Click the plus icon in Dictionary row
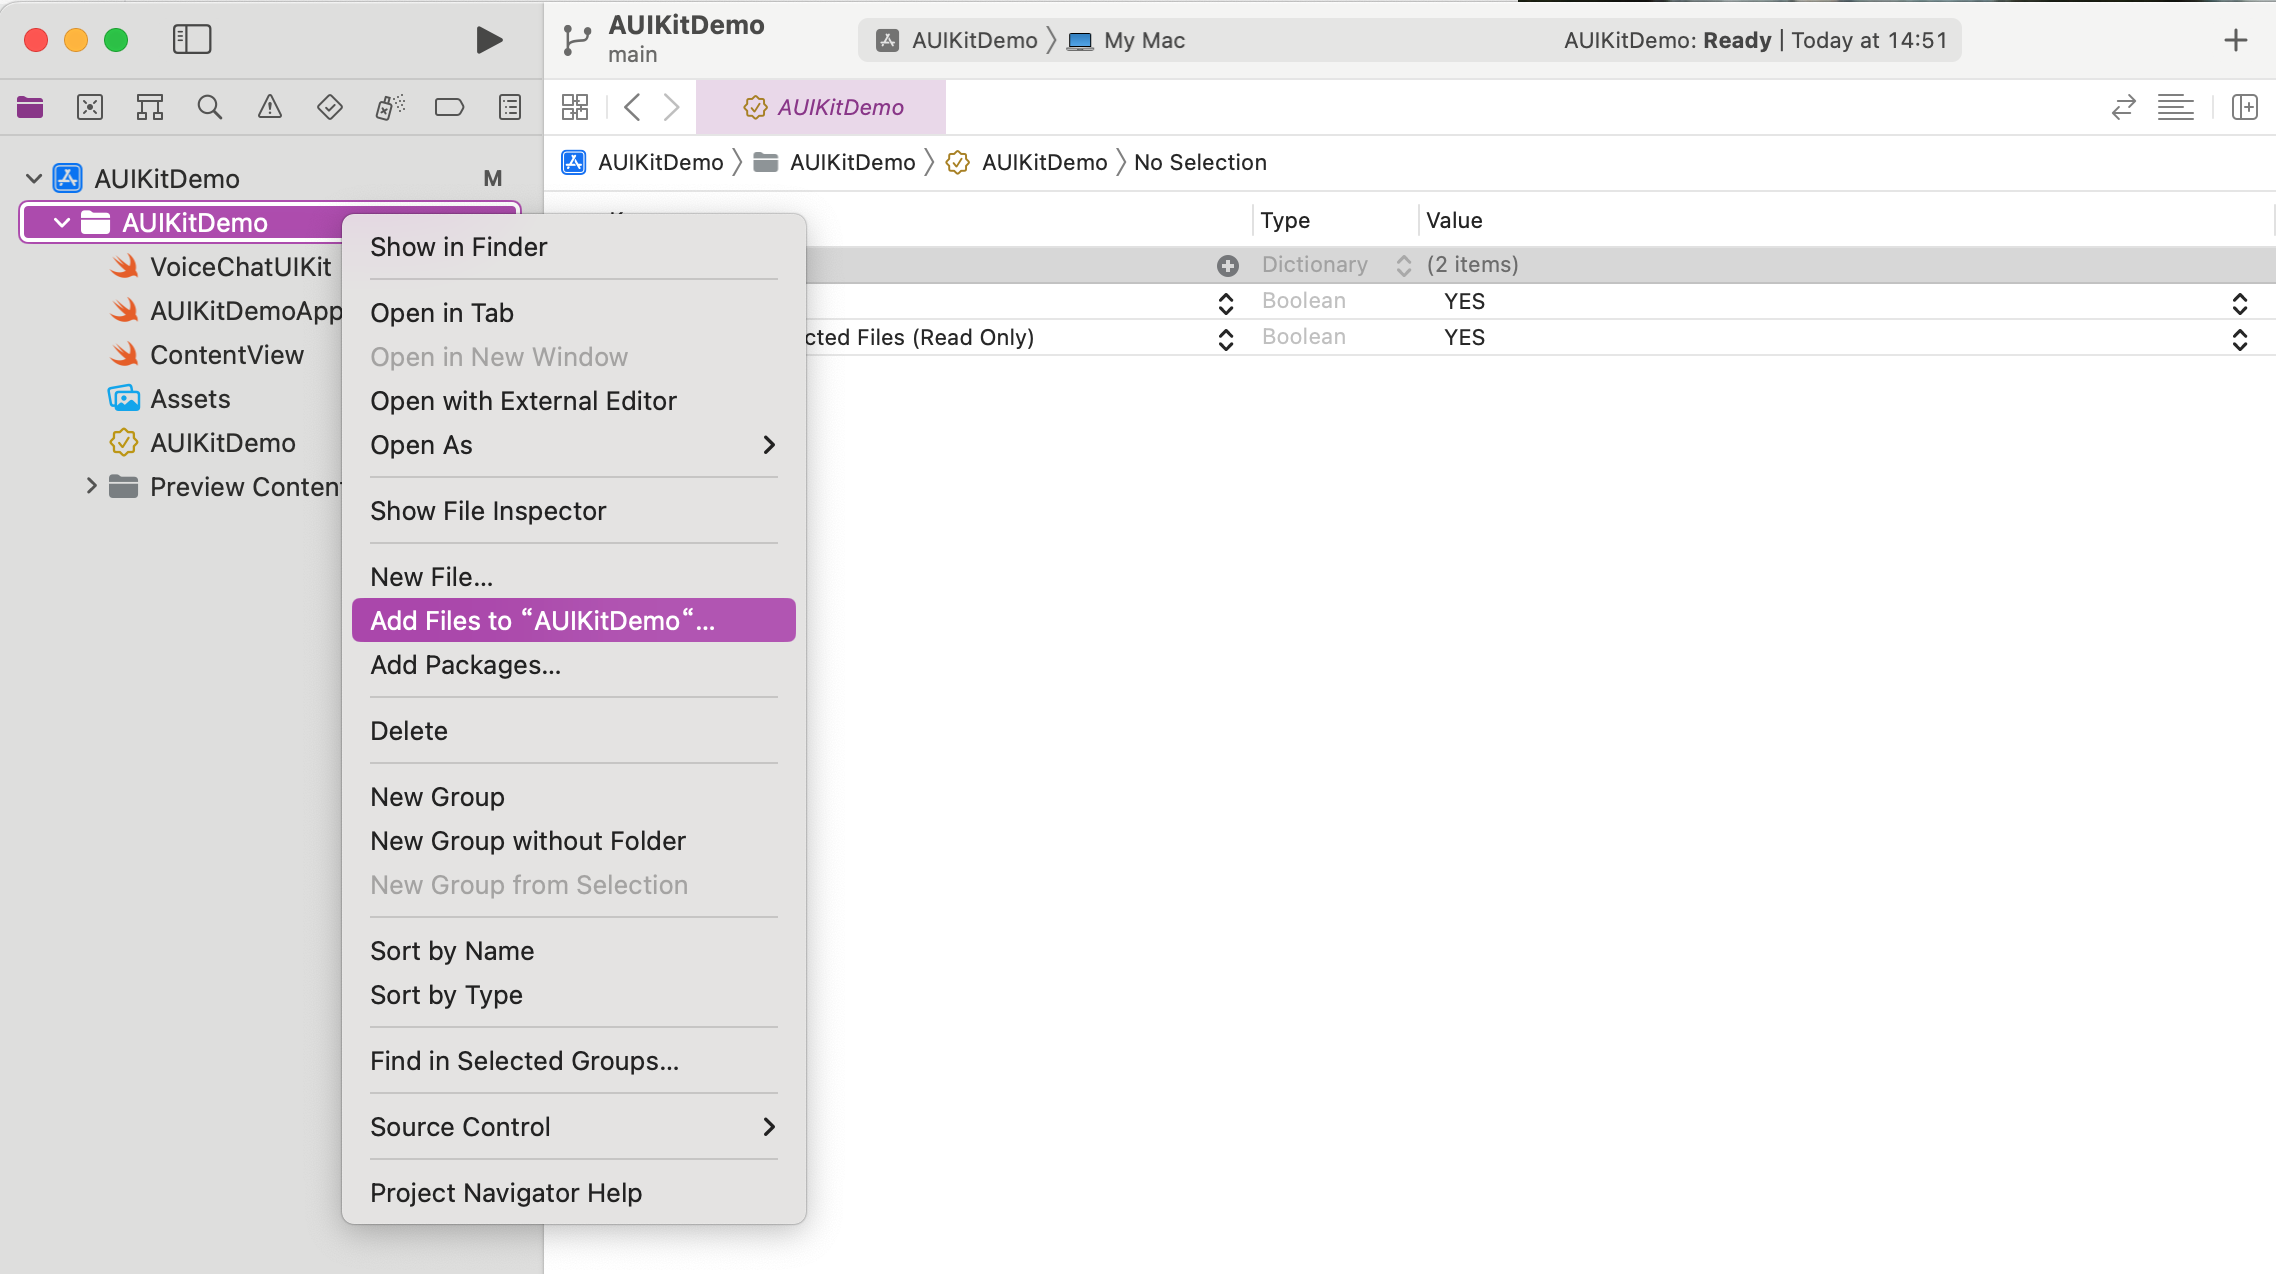 [1228, 265]
